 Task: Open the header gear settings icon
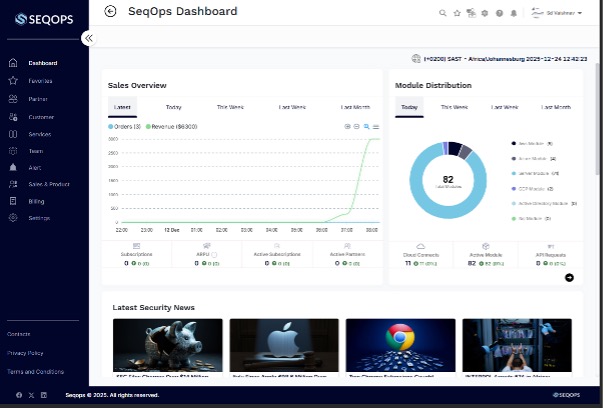(x=485, y=13)
